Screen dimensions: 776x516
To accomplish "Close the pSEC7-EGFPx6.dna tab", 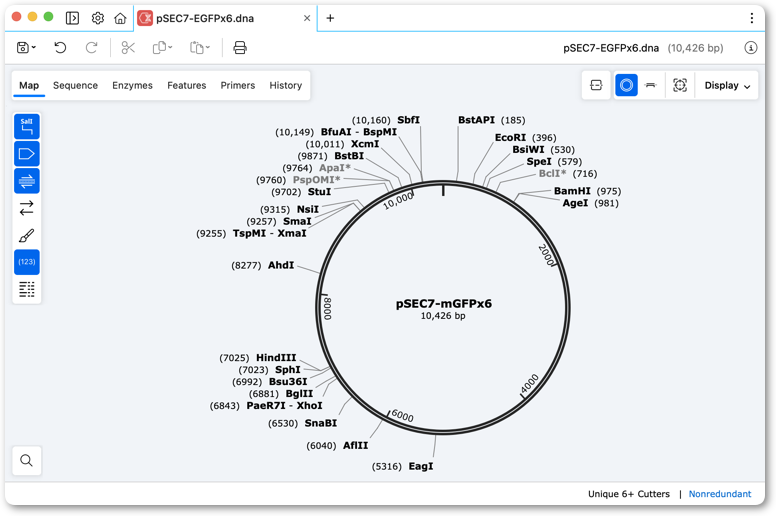I will click(x=307, y=18).
